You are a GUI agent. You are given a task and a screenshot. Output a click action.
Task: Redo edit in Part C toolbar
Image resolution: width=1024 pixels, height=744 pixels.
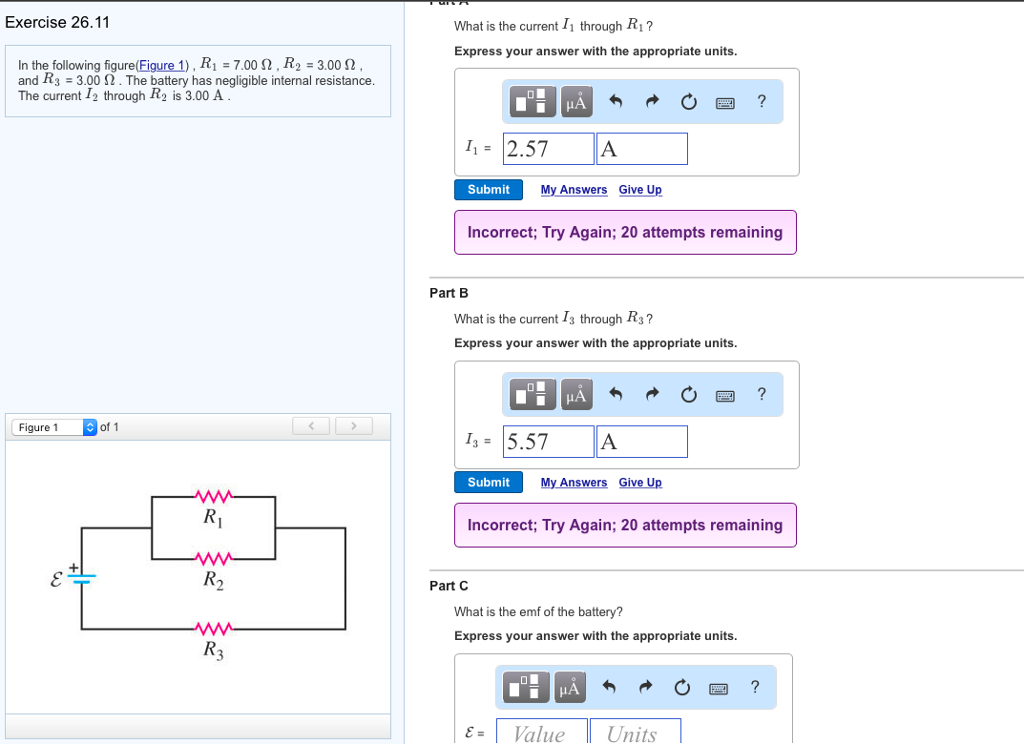coord(645,687)
